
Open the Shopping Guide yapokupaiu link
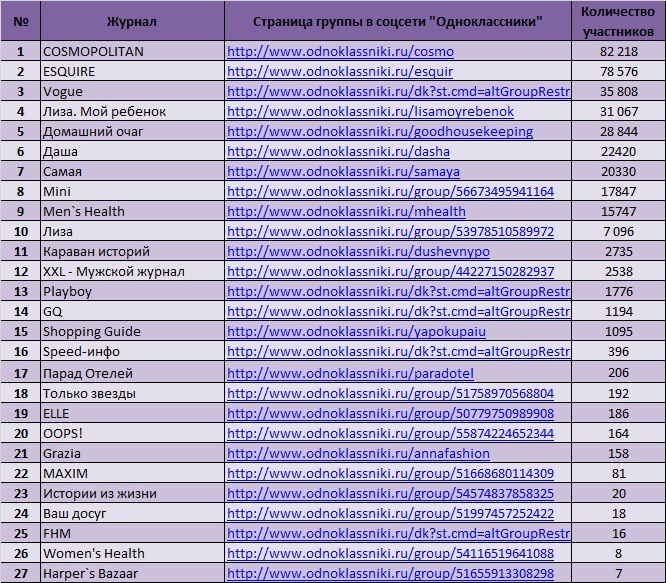(356, 332)
